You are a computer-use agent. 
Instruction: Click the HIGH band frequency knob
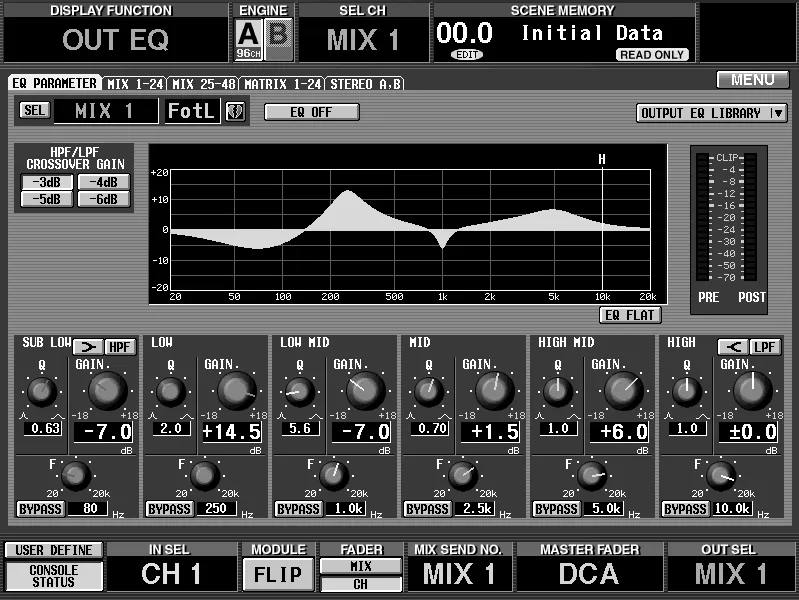[x=720, y=476]
